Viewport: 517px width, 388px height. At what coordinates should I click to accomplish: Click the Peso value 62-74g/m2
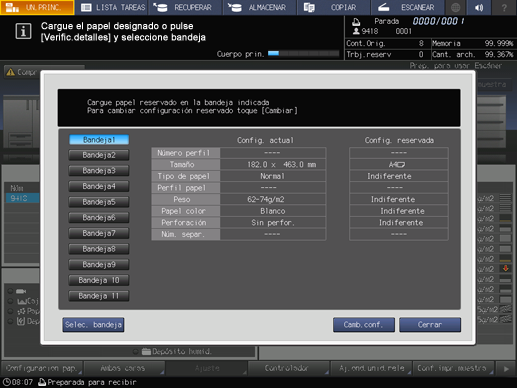point(273,199)
